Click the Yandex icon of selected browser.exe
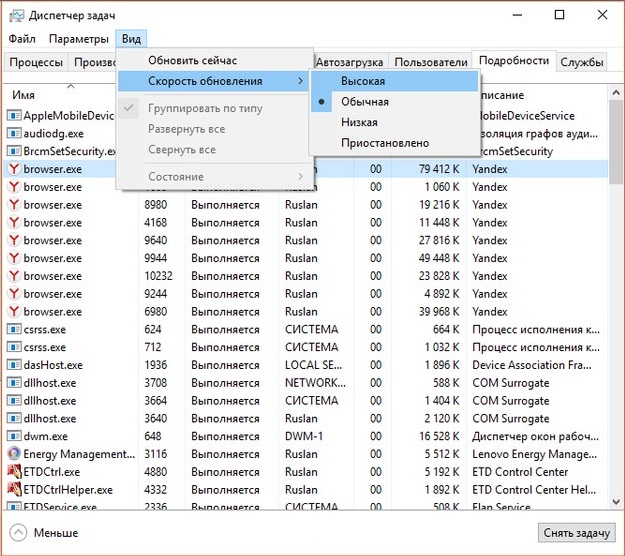 14,169
